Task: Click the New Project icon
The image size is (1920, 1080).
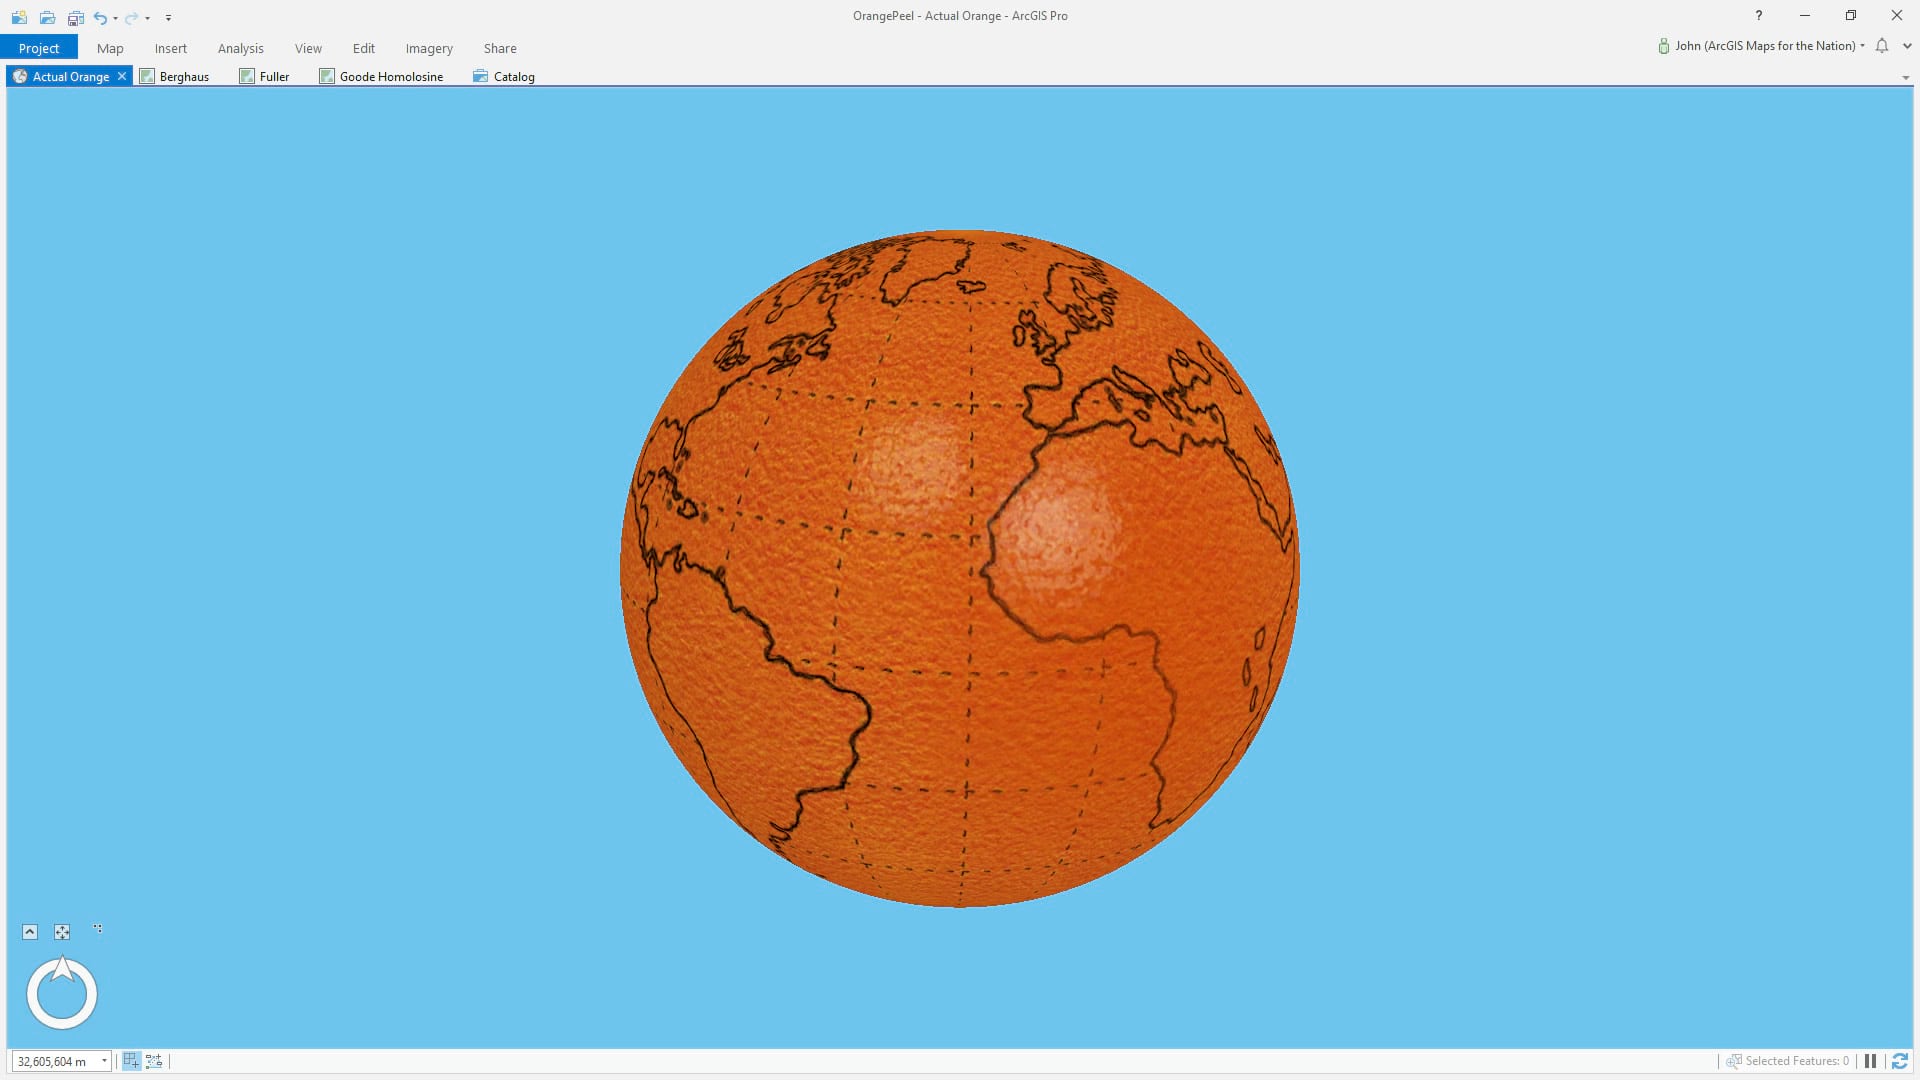Action: [19, 17]
